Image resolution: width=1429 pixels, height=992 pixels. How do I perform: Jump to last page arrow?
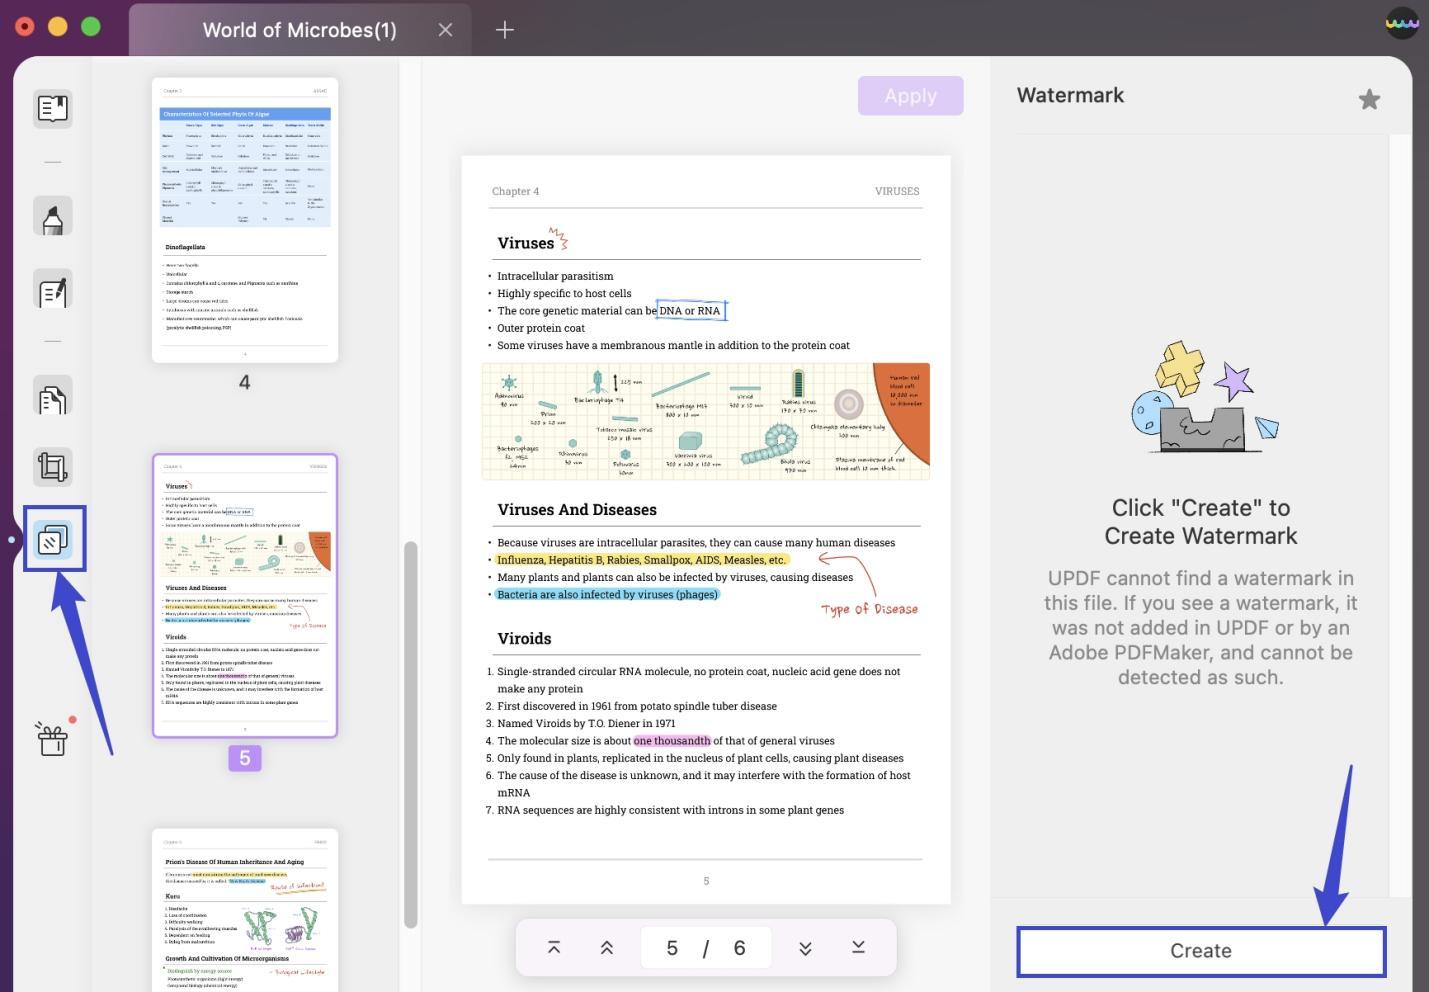(858, 947)
